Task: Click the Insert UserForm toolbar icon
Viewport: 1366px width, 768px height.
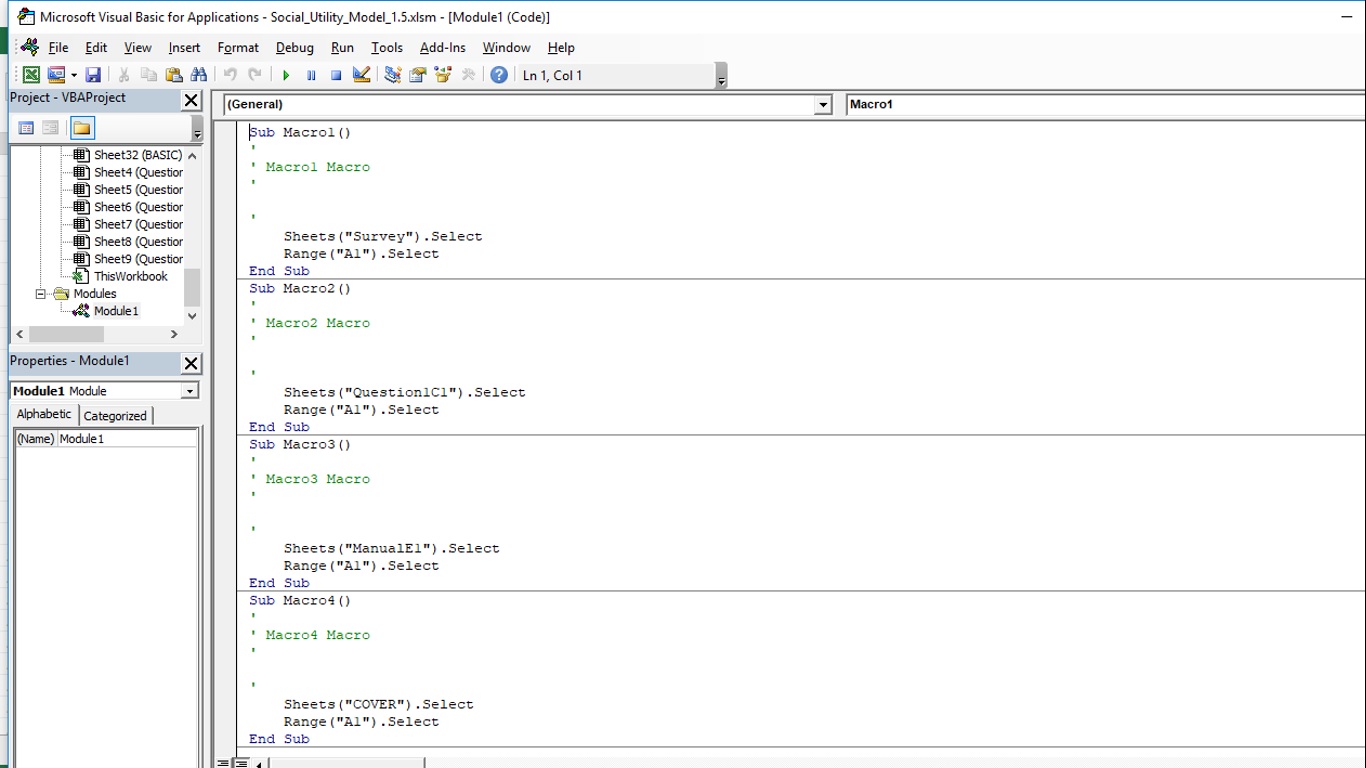Action: tap(56, 75)
